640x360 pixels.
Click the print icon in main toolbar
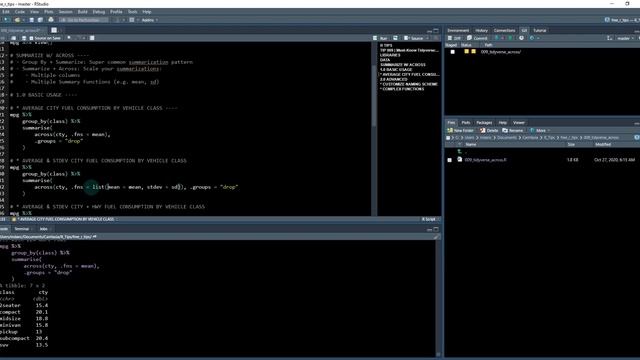51,20
